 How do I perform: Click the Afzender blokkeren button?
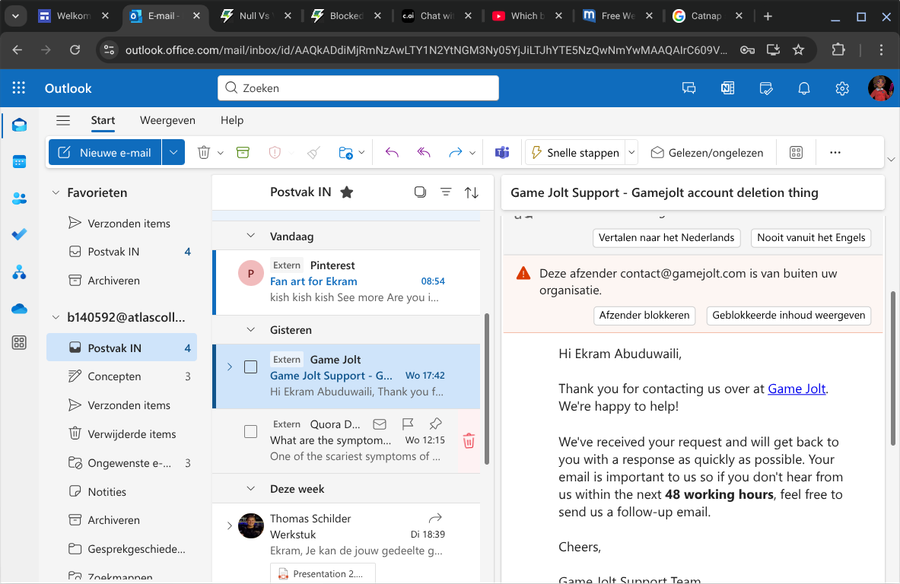coord(644,315)
